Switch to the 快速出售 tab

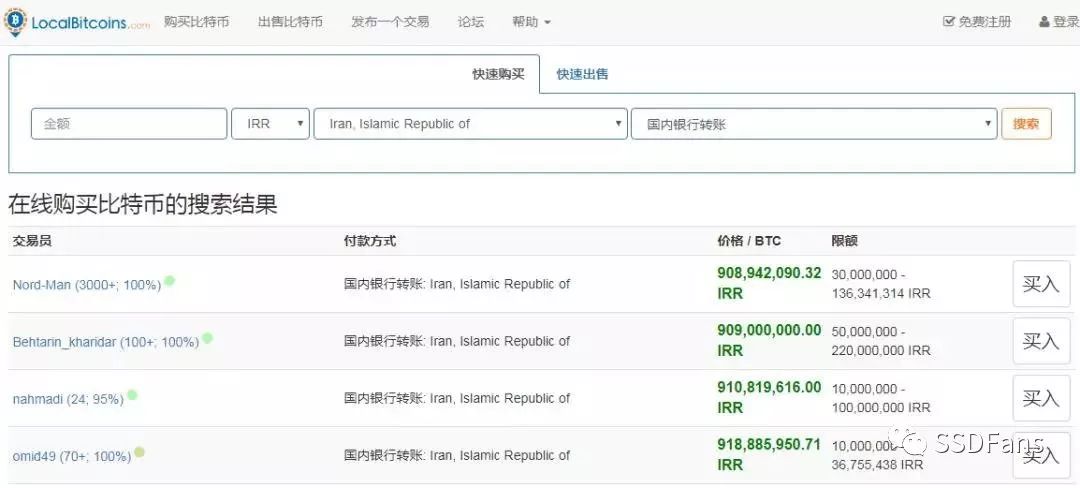click(x=583, y=74)
